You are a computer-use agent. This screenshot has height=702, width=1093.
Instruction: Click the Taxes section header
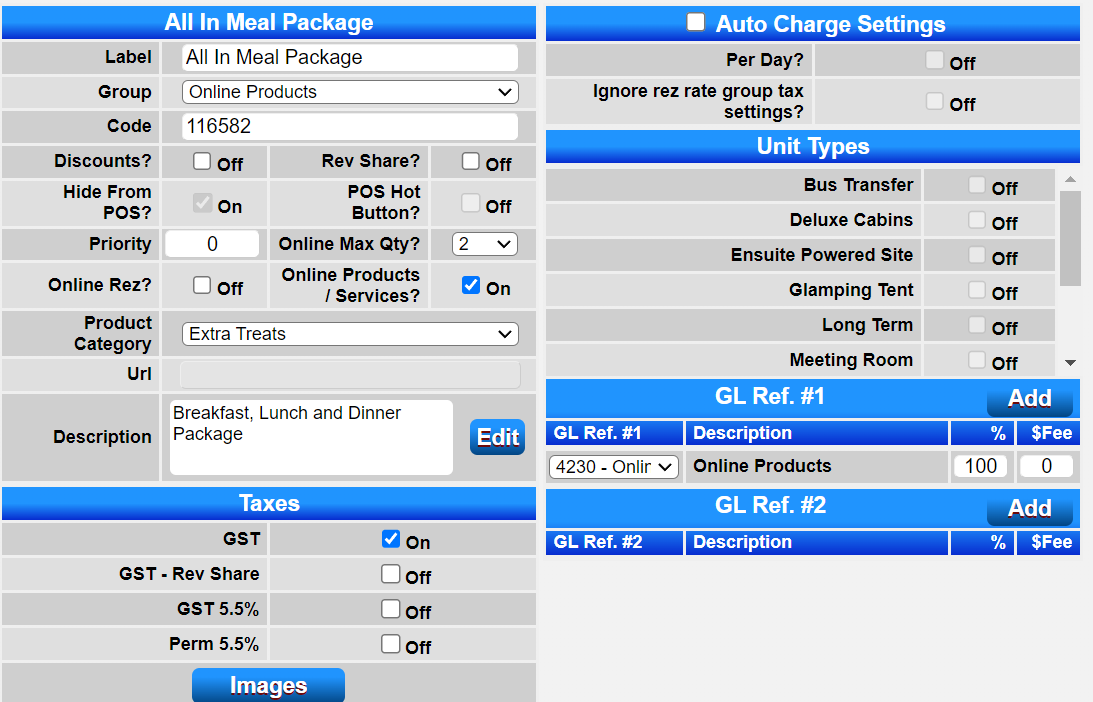[x=269, y=503]
